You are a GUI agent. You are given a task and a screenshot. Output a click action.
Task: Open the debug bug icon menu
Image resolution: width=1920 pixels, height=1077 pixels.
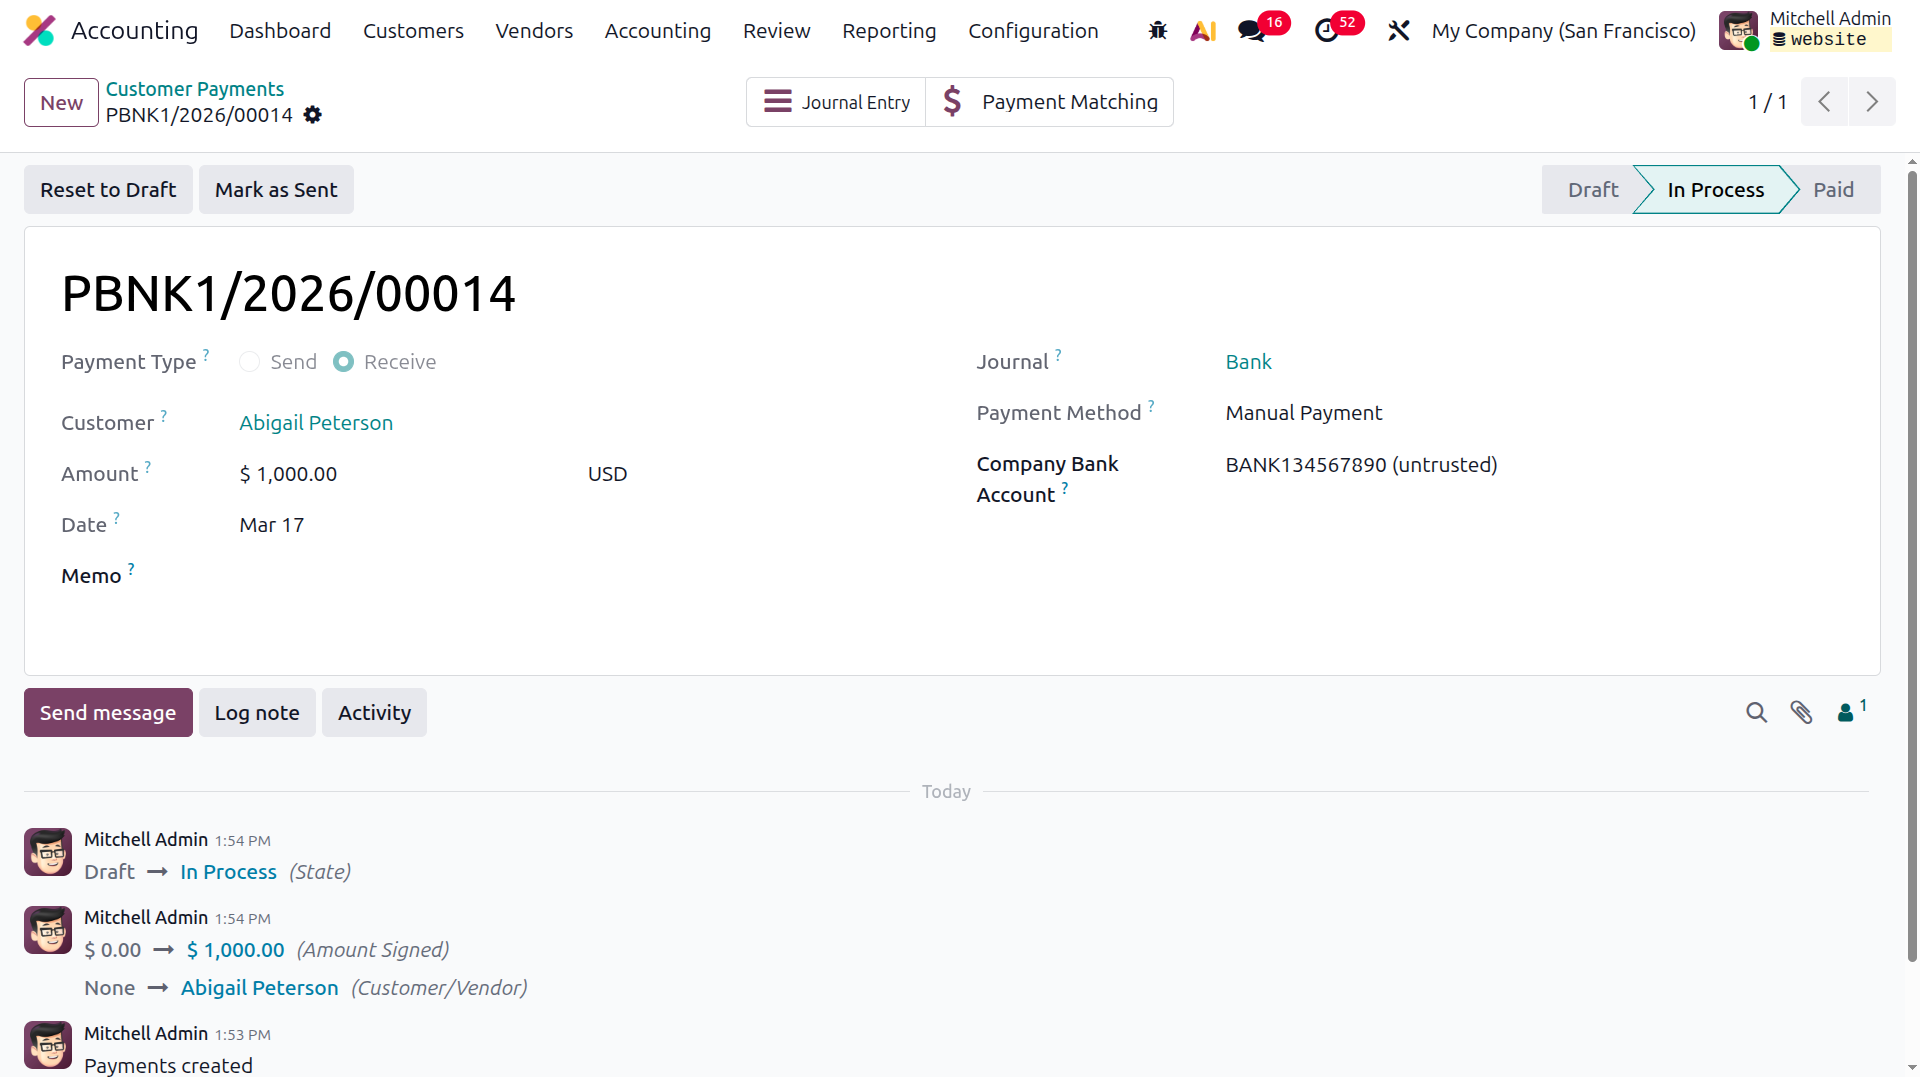[x=1158, y=31]
